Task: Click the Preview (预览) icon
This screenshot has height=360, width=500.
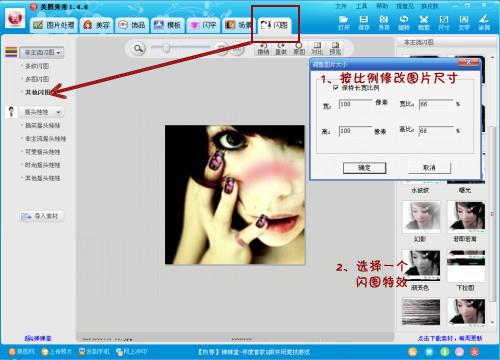Action: 335,45
